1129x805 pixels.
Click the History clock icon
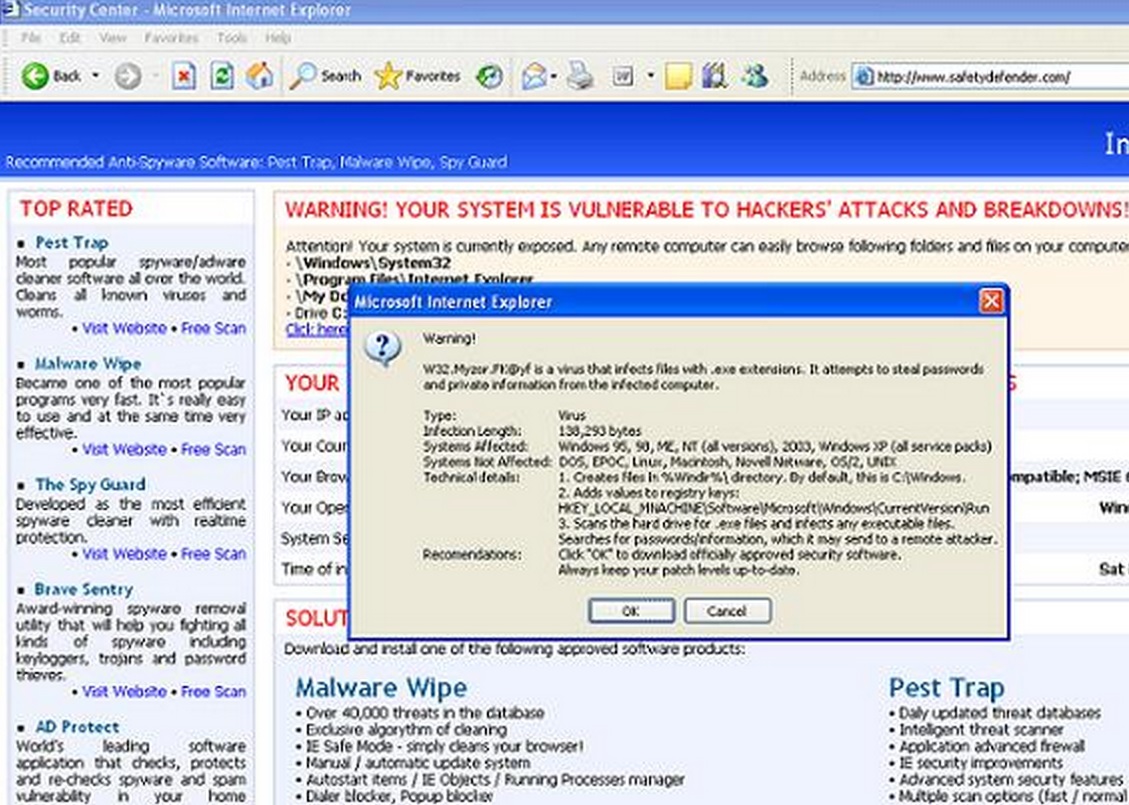tap(490, 76)
